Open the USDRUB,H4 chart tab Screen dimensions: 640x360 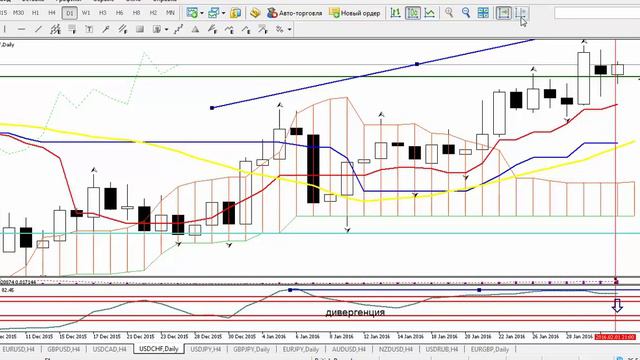click(x=442, y=349)
